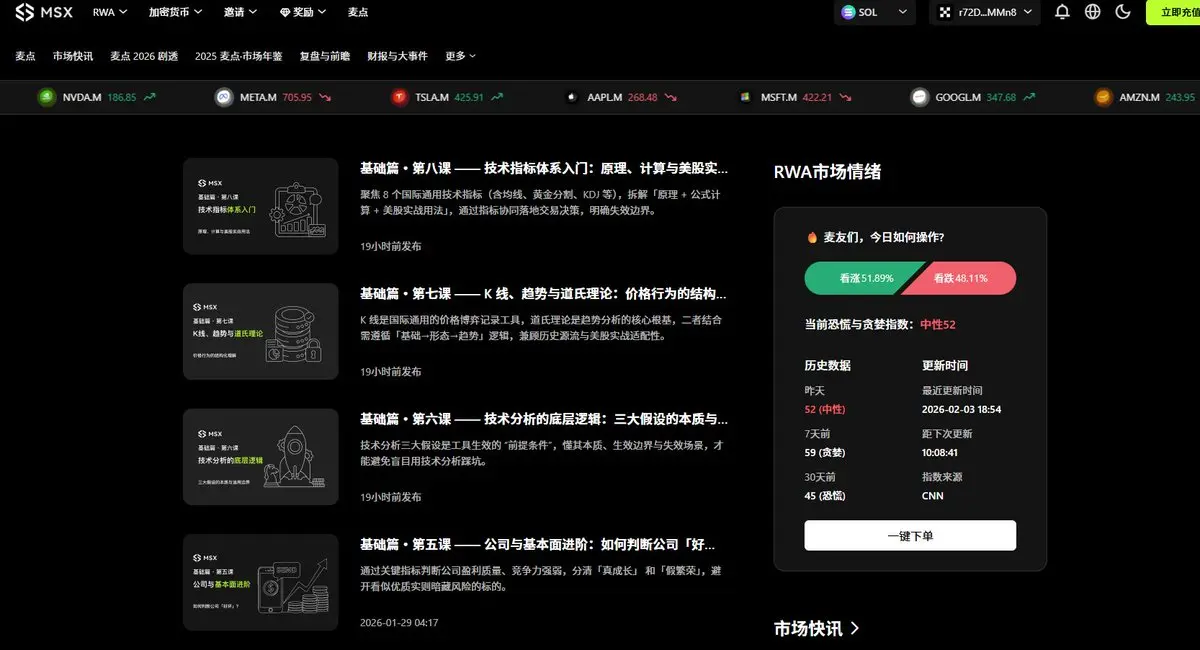1200x650 pixels.
Task: Click the flame icon beside 麦友们
Action: coord(812,237)
